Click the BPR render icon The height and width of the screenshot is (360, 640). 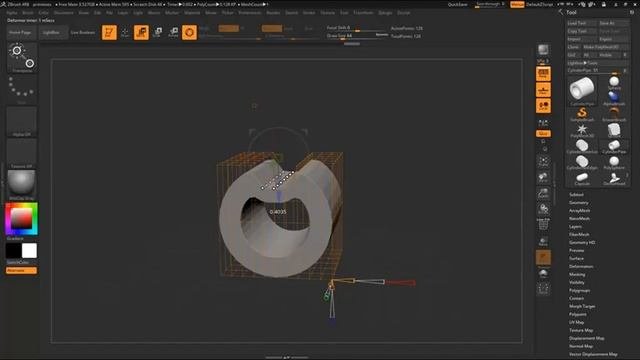coord(543,51)
